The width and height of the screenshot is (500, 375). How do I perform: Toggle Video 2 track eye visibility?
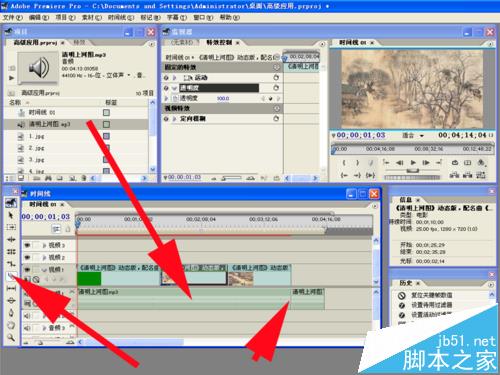click(27, 257)
